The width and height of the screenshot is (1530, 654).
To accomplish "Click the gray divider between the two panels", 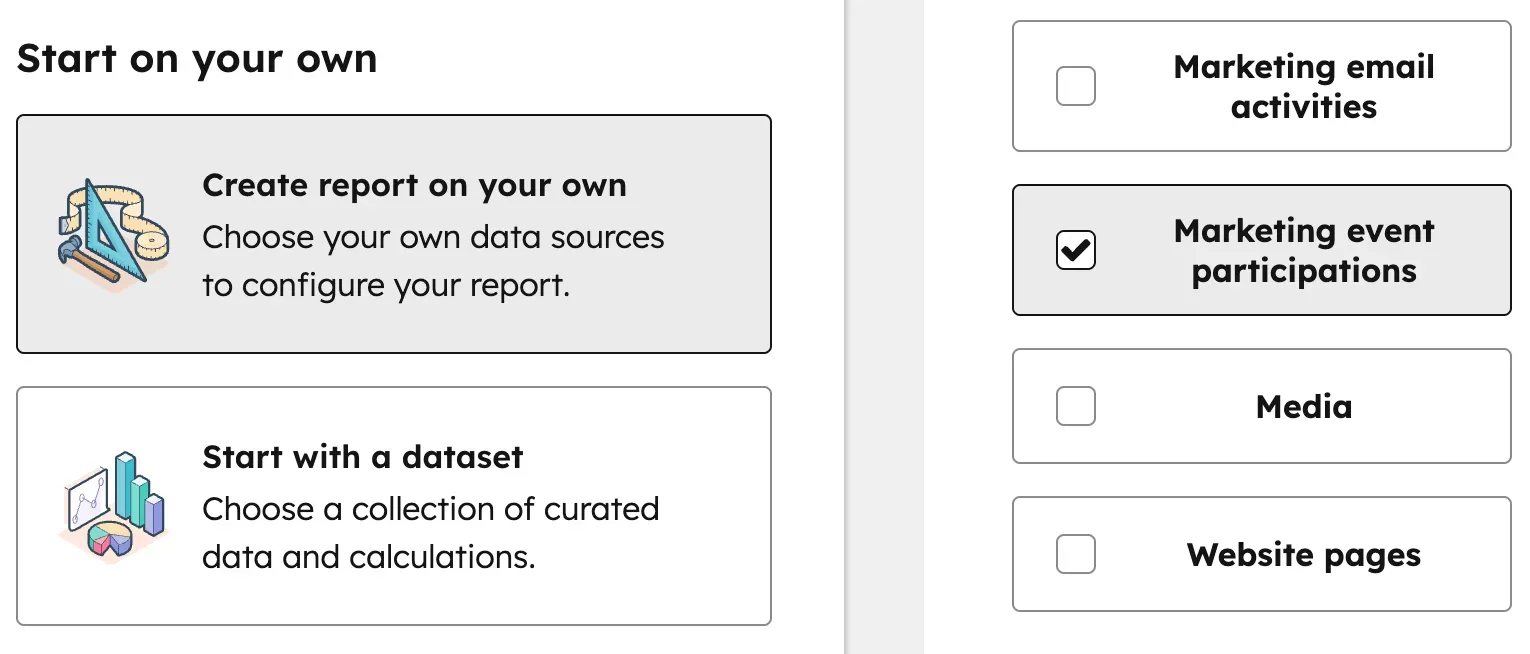I will (884, 327).
